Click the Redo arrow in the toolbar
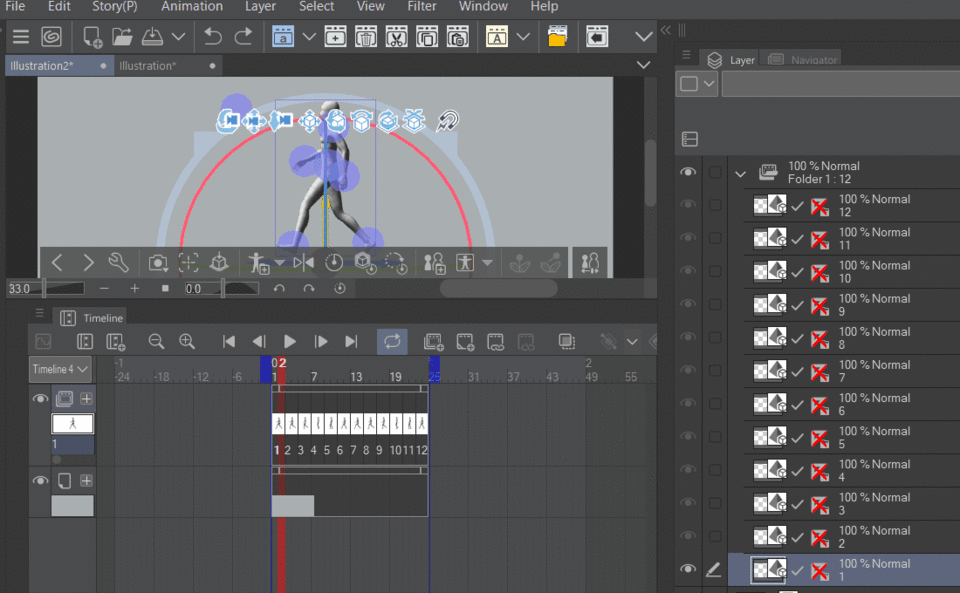Image resolution: width=960 pixels, height=593 pixels. pyautogui.click(x=243, y=37)
